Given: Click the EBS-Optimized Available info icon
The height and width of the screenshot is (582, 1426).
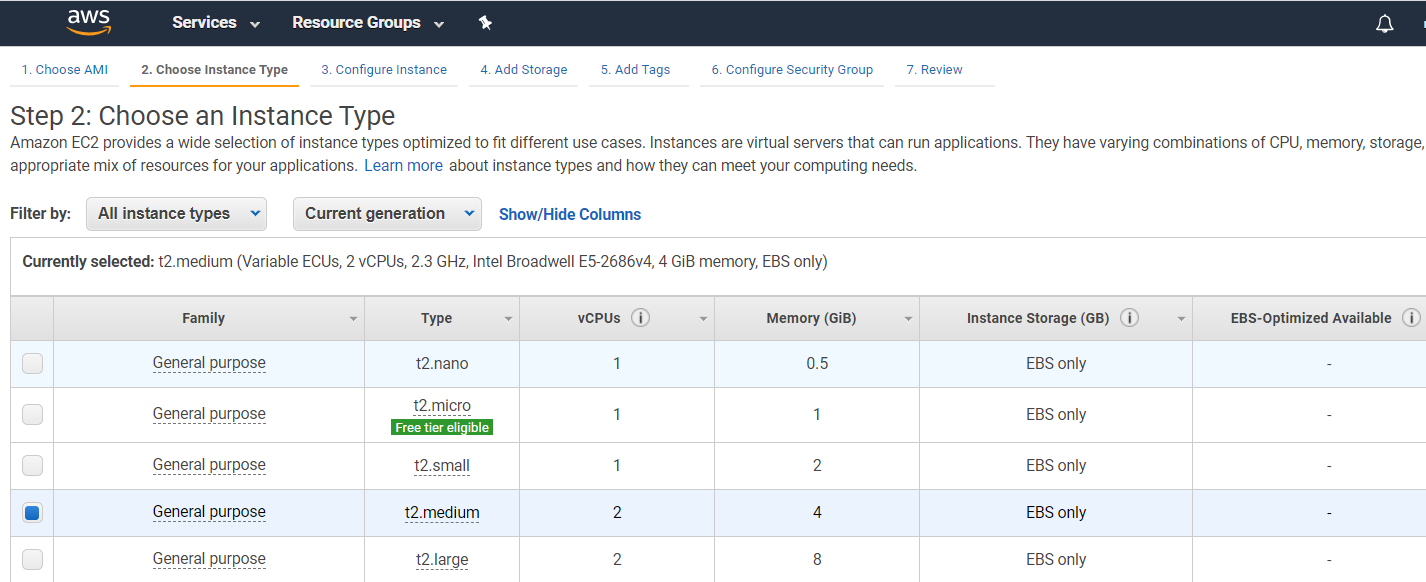Looking at the screenshot, I should click(1411, 318).
